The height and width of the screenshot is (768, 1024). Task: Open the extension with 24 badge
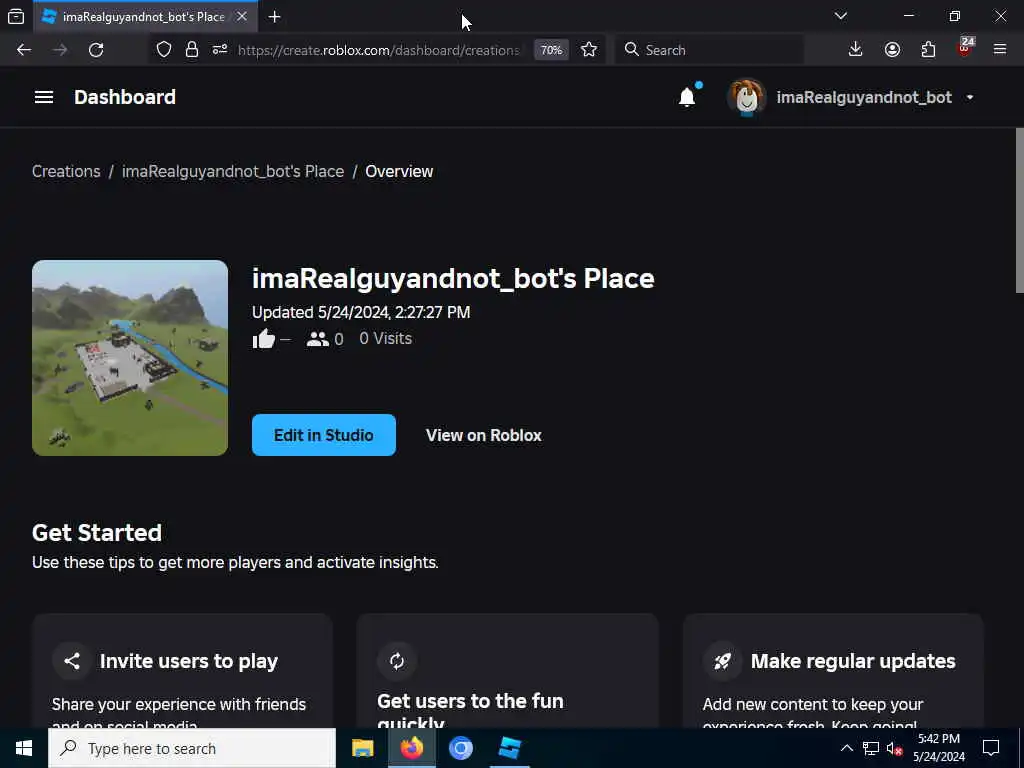click(x=965, y=48)
